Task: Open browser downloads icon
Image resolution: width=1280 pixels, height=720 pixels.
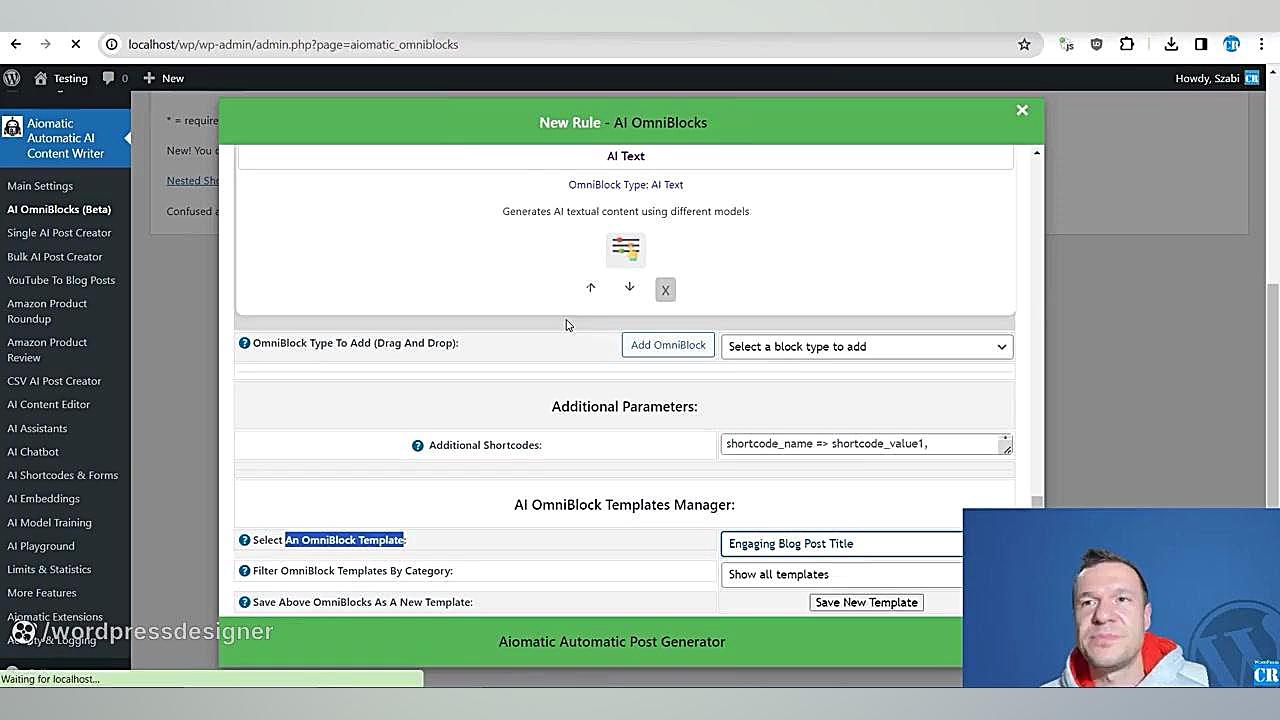Action: 1171,44
